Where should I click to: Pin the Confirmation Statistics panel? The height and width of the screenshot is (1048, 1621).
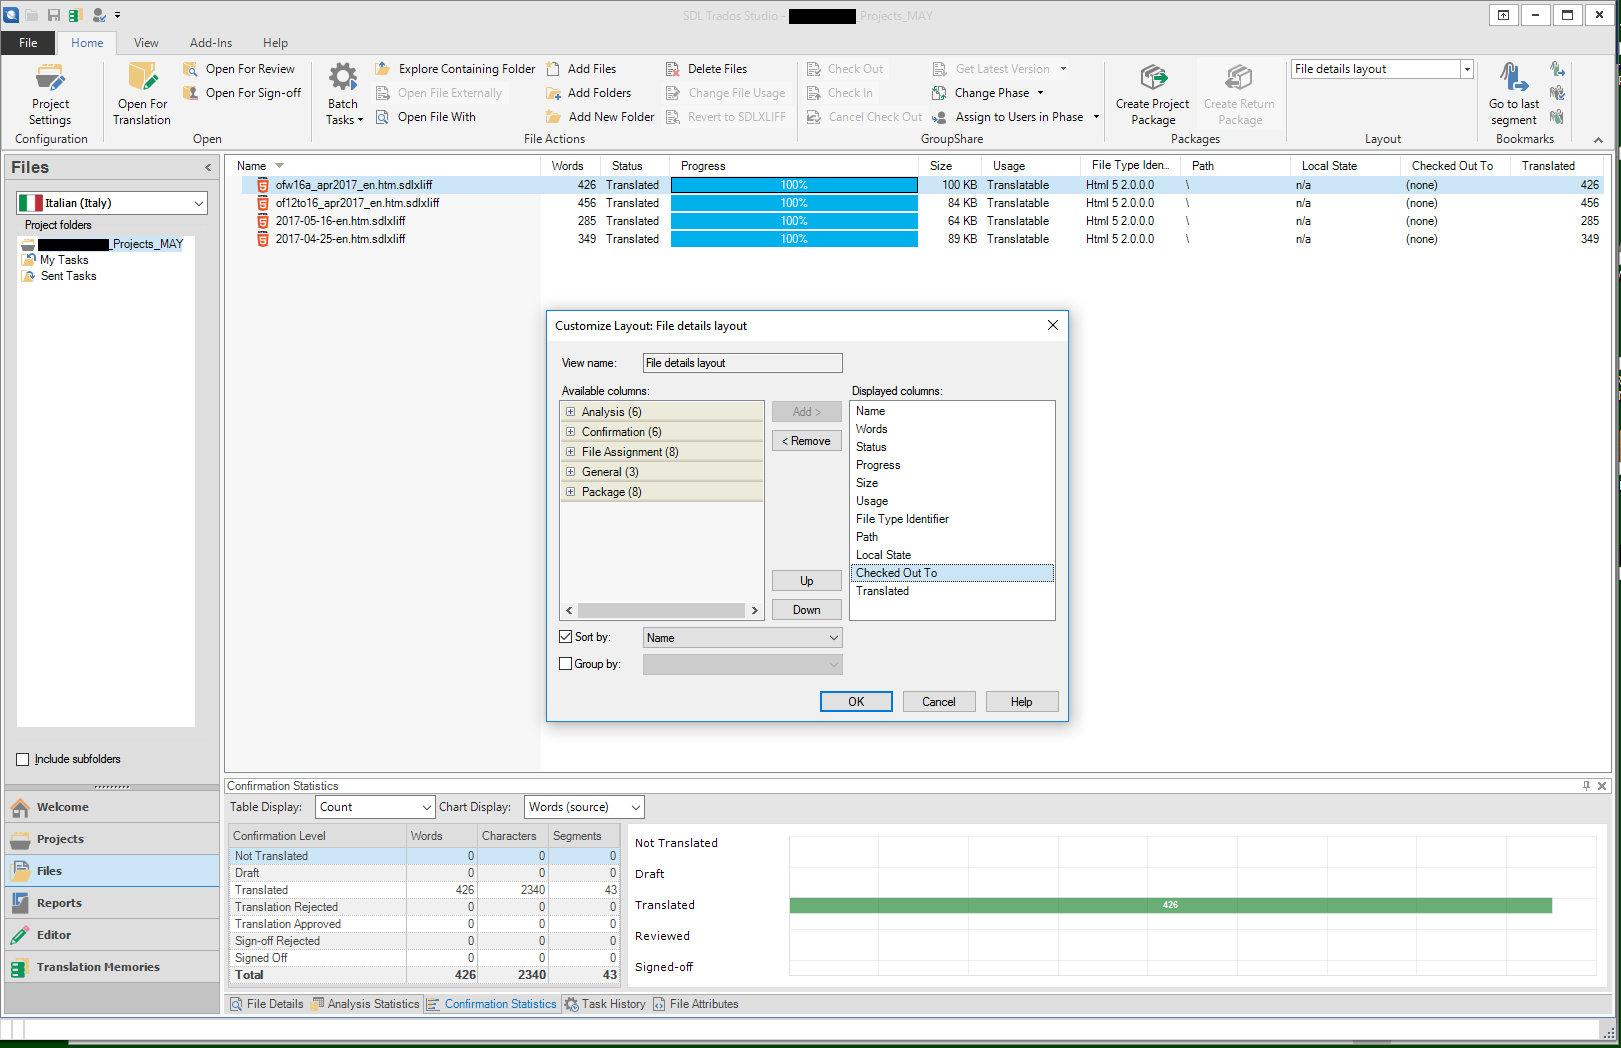pos(1586,786)
